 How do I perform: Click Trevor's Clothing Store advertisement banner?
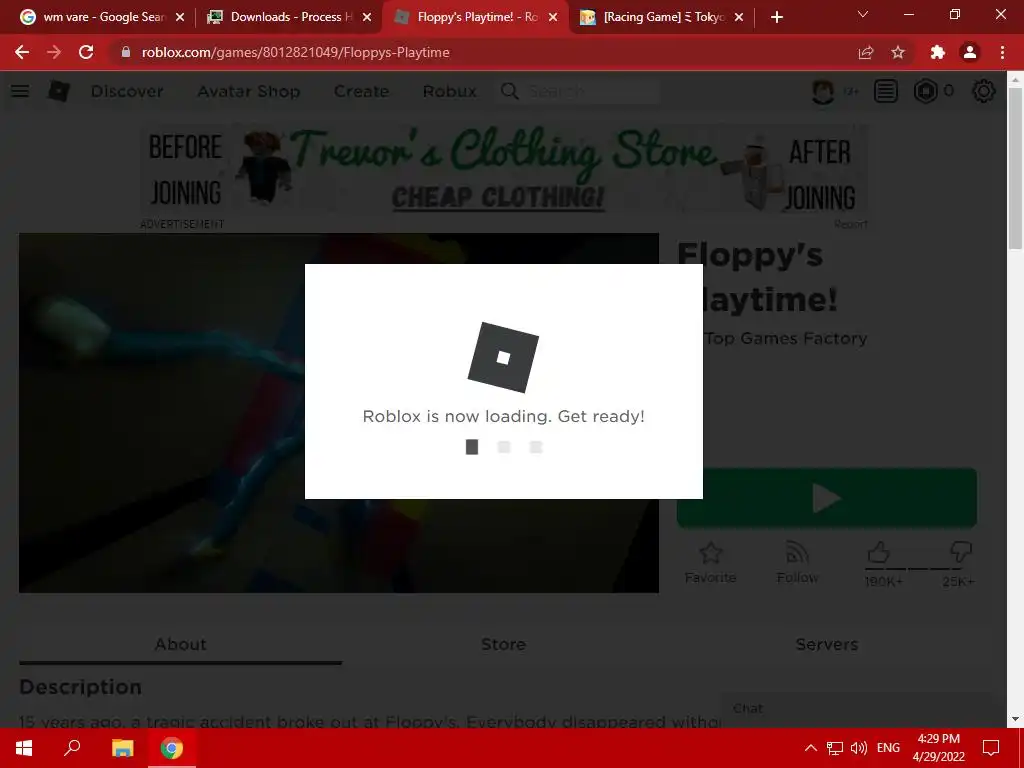(504, 169)
